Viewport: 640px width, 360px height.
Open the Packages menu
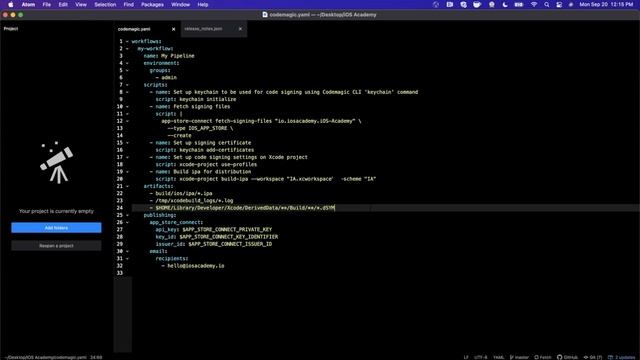click(152, 4)
